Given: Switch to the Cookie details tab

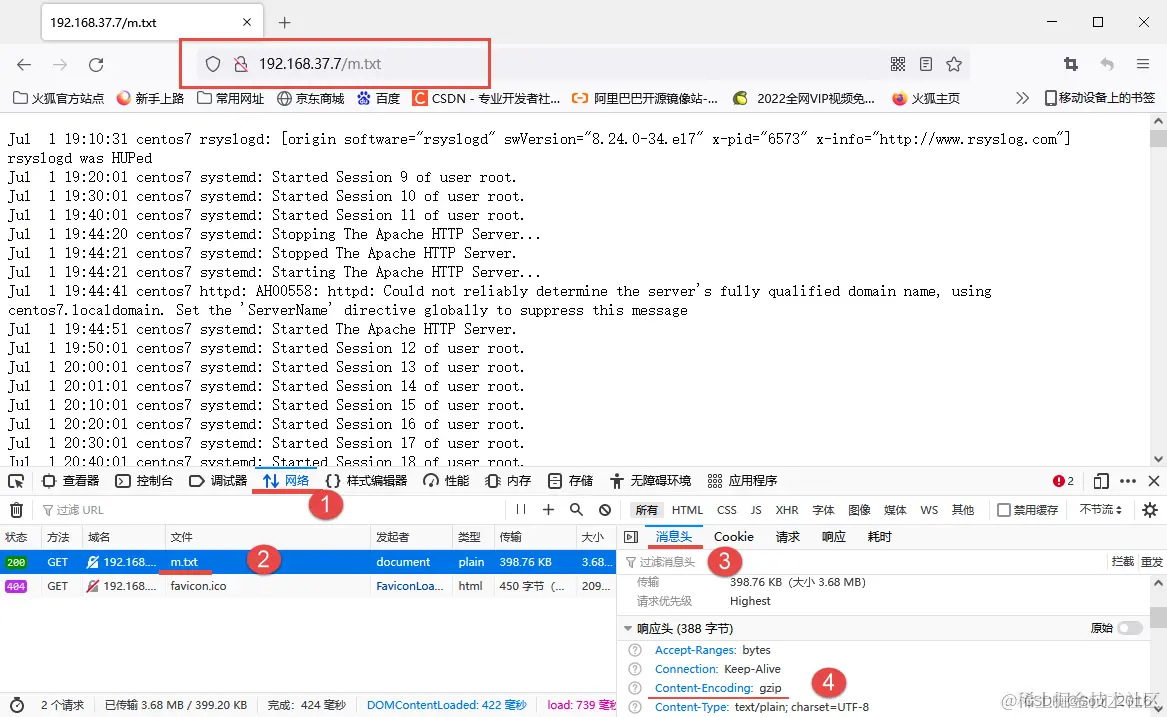Looking at the screenshot, I should [734, 537].
